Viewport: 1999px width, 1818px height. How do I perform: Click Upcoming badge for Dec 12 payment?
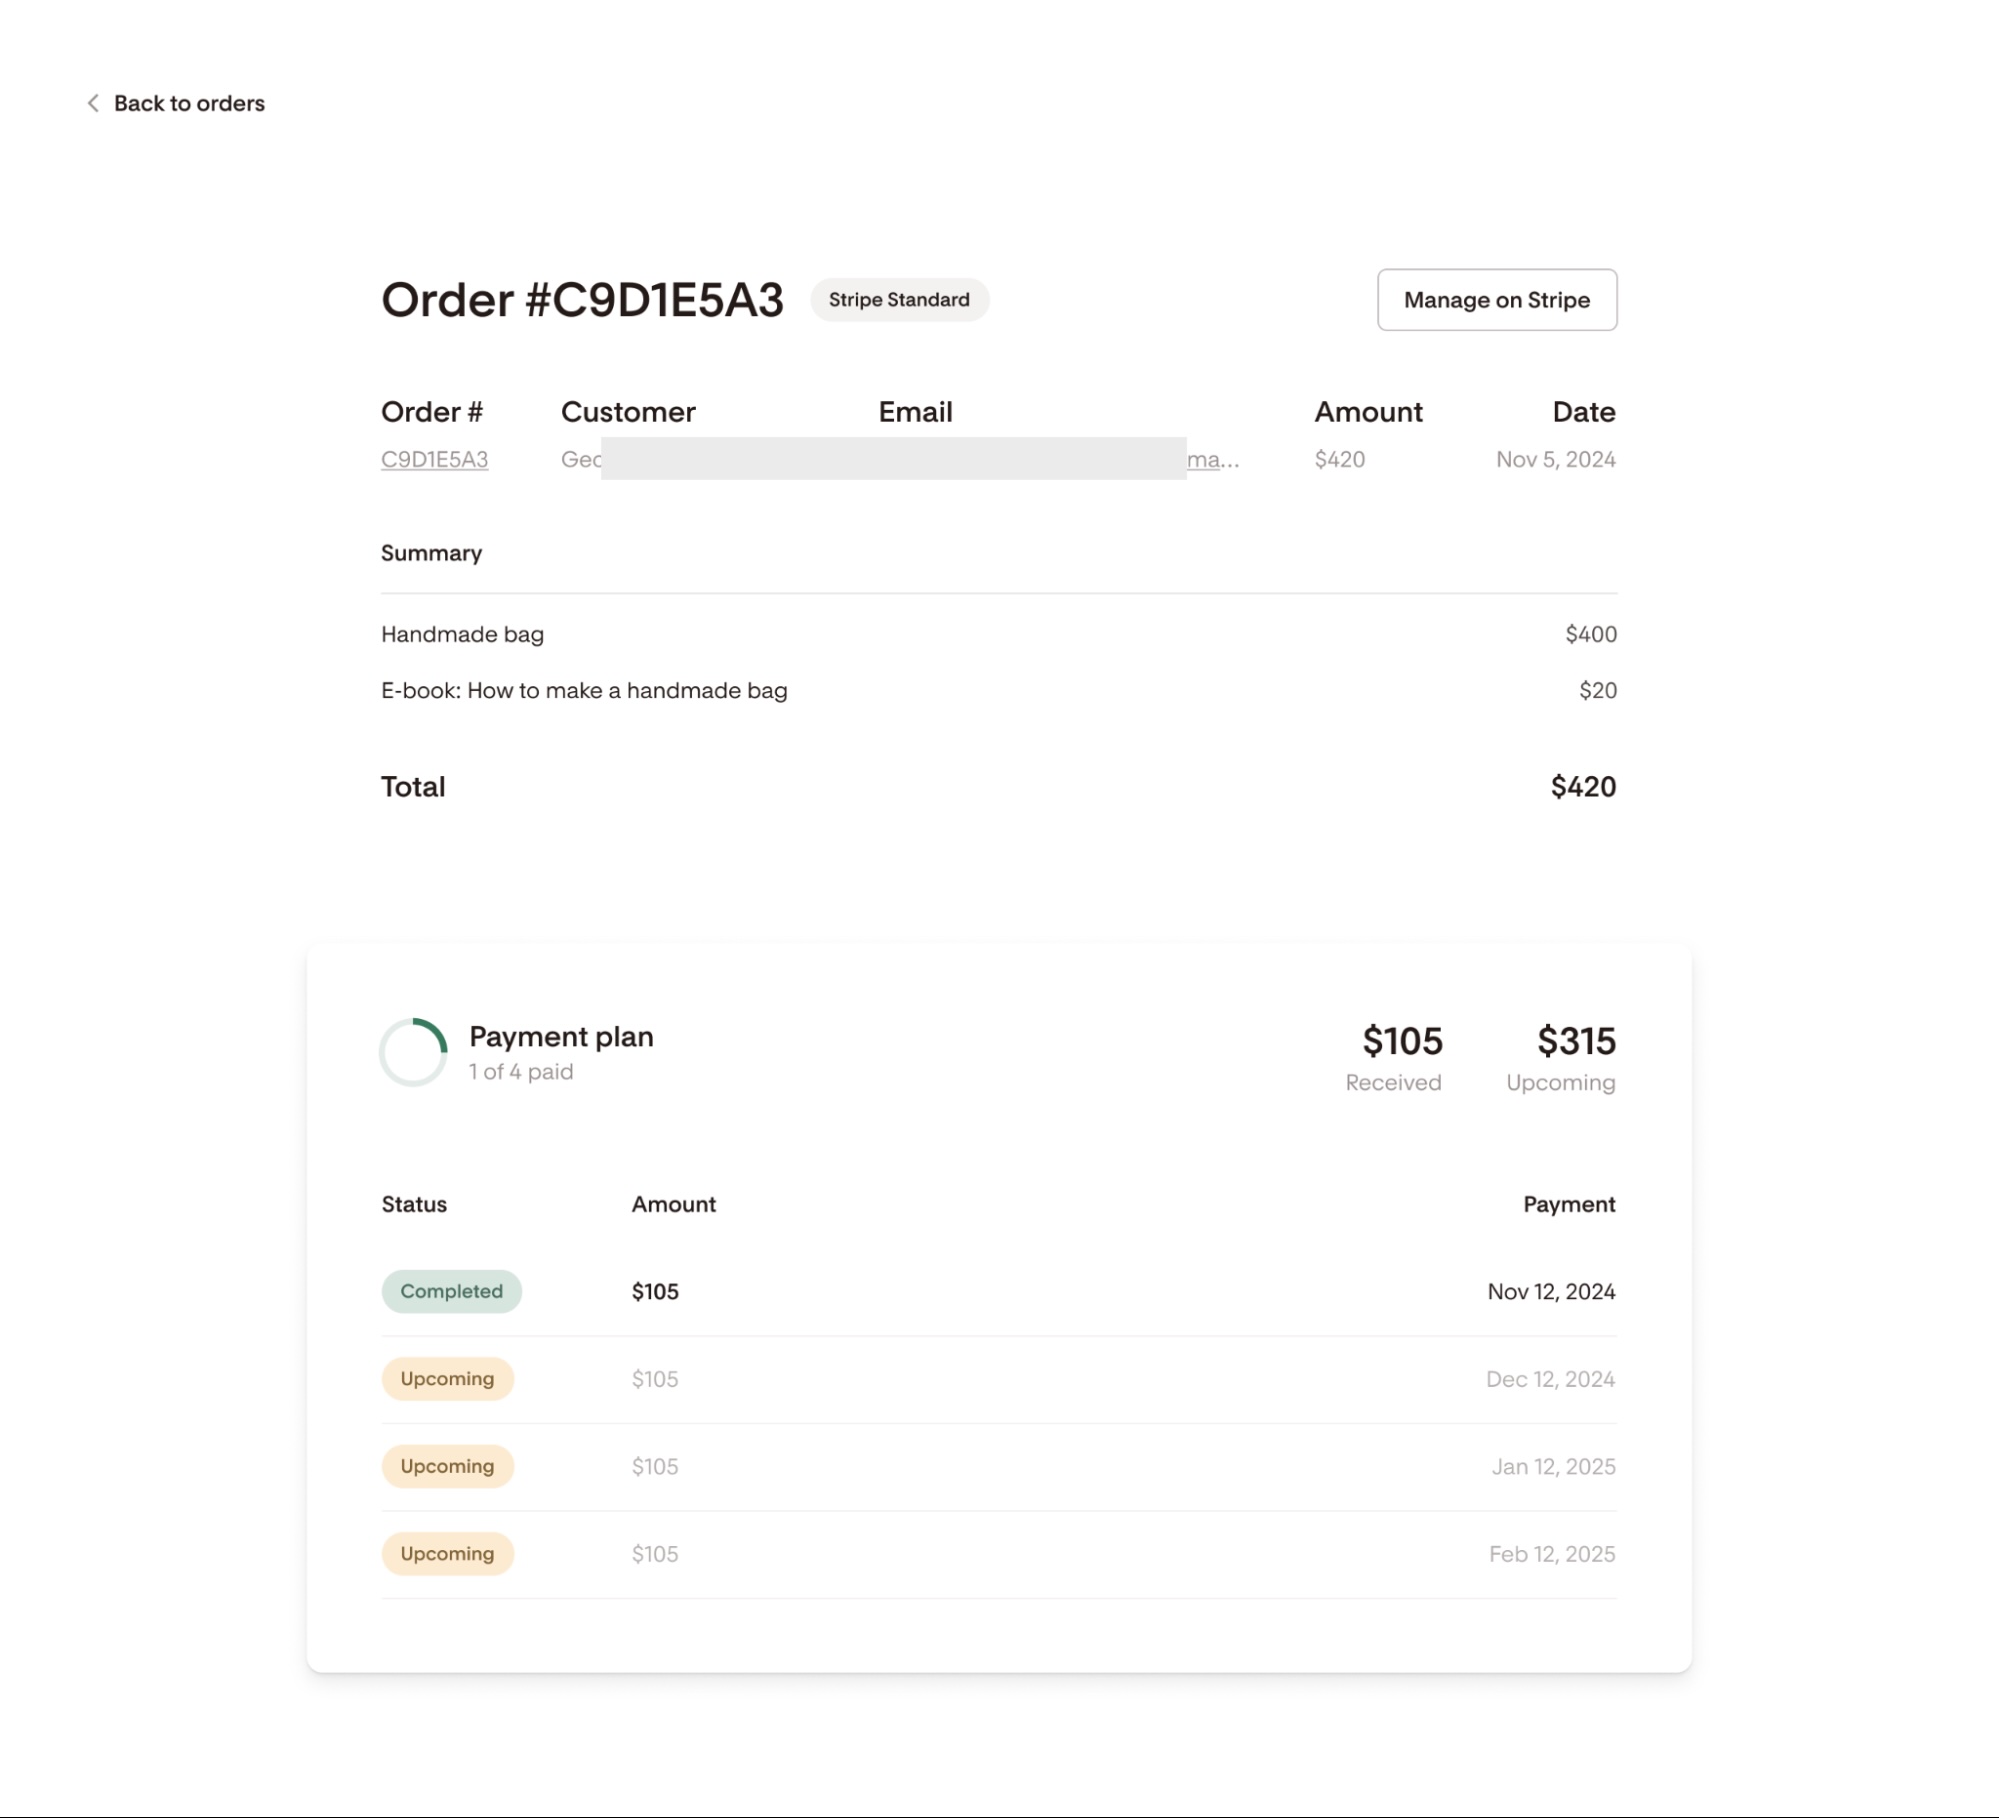coord(447,1379)
